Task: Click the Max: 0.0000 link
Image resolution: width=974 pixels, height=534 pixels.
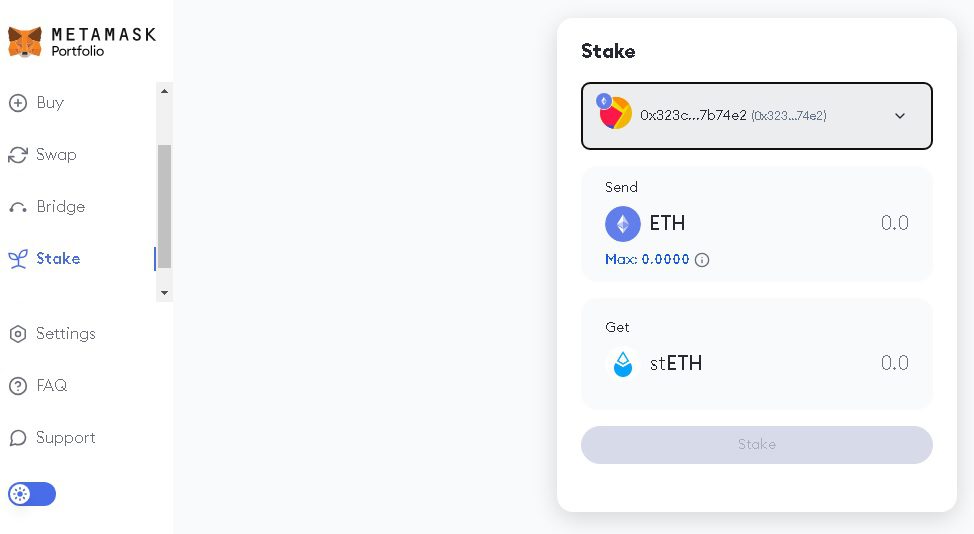Action: pos(647,260)
